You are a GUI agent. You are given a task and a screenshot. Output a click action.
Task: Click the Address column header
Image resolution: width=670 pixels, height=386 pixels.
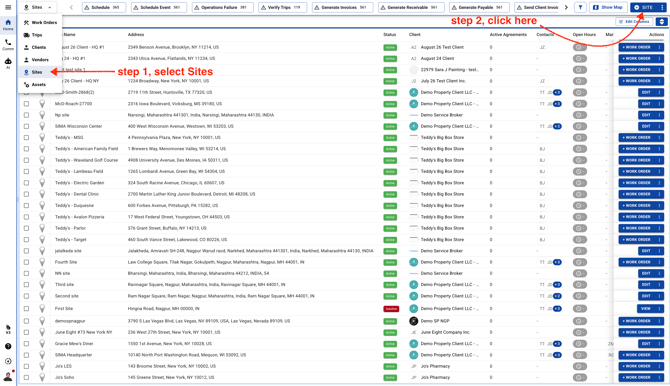coord(136,35)
